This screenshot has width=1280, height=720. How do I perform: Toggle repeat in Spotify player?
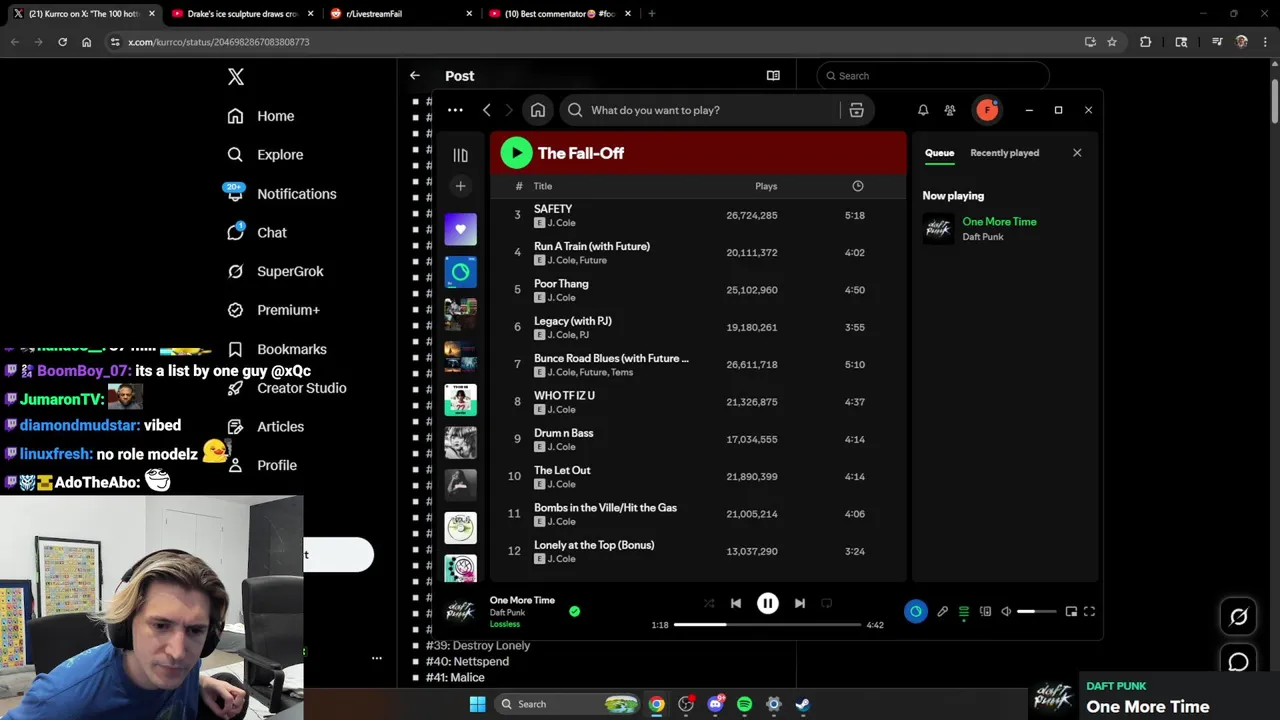pyautogui.click(x=827, y=603)
